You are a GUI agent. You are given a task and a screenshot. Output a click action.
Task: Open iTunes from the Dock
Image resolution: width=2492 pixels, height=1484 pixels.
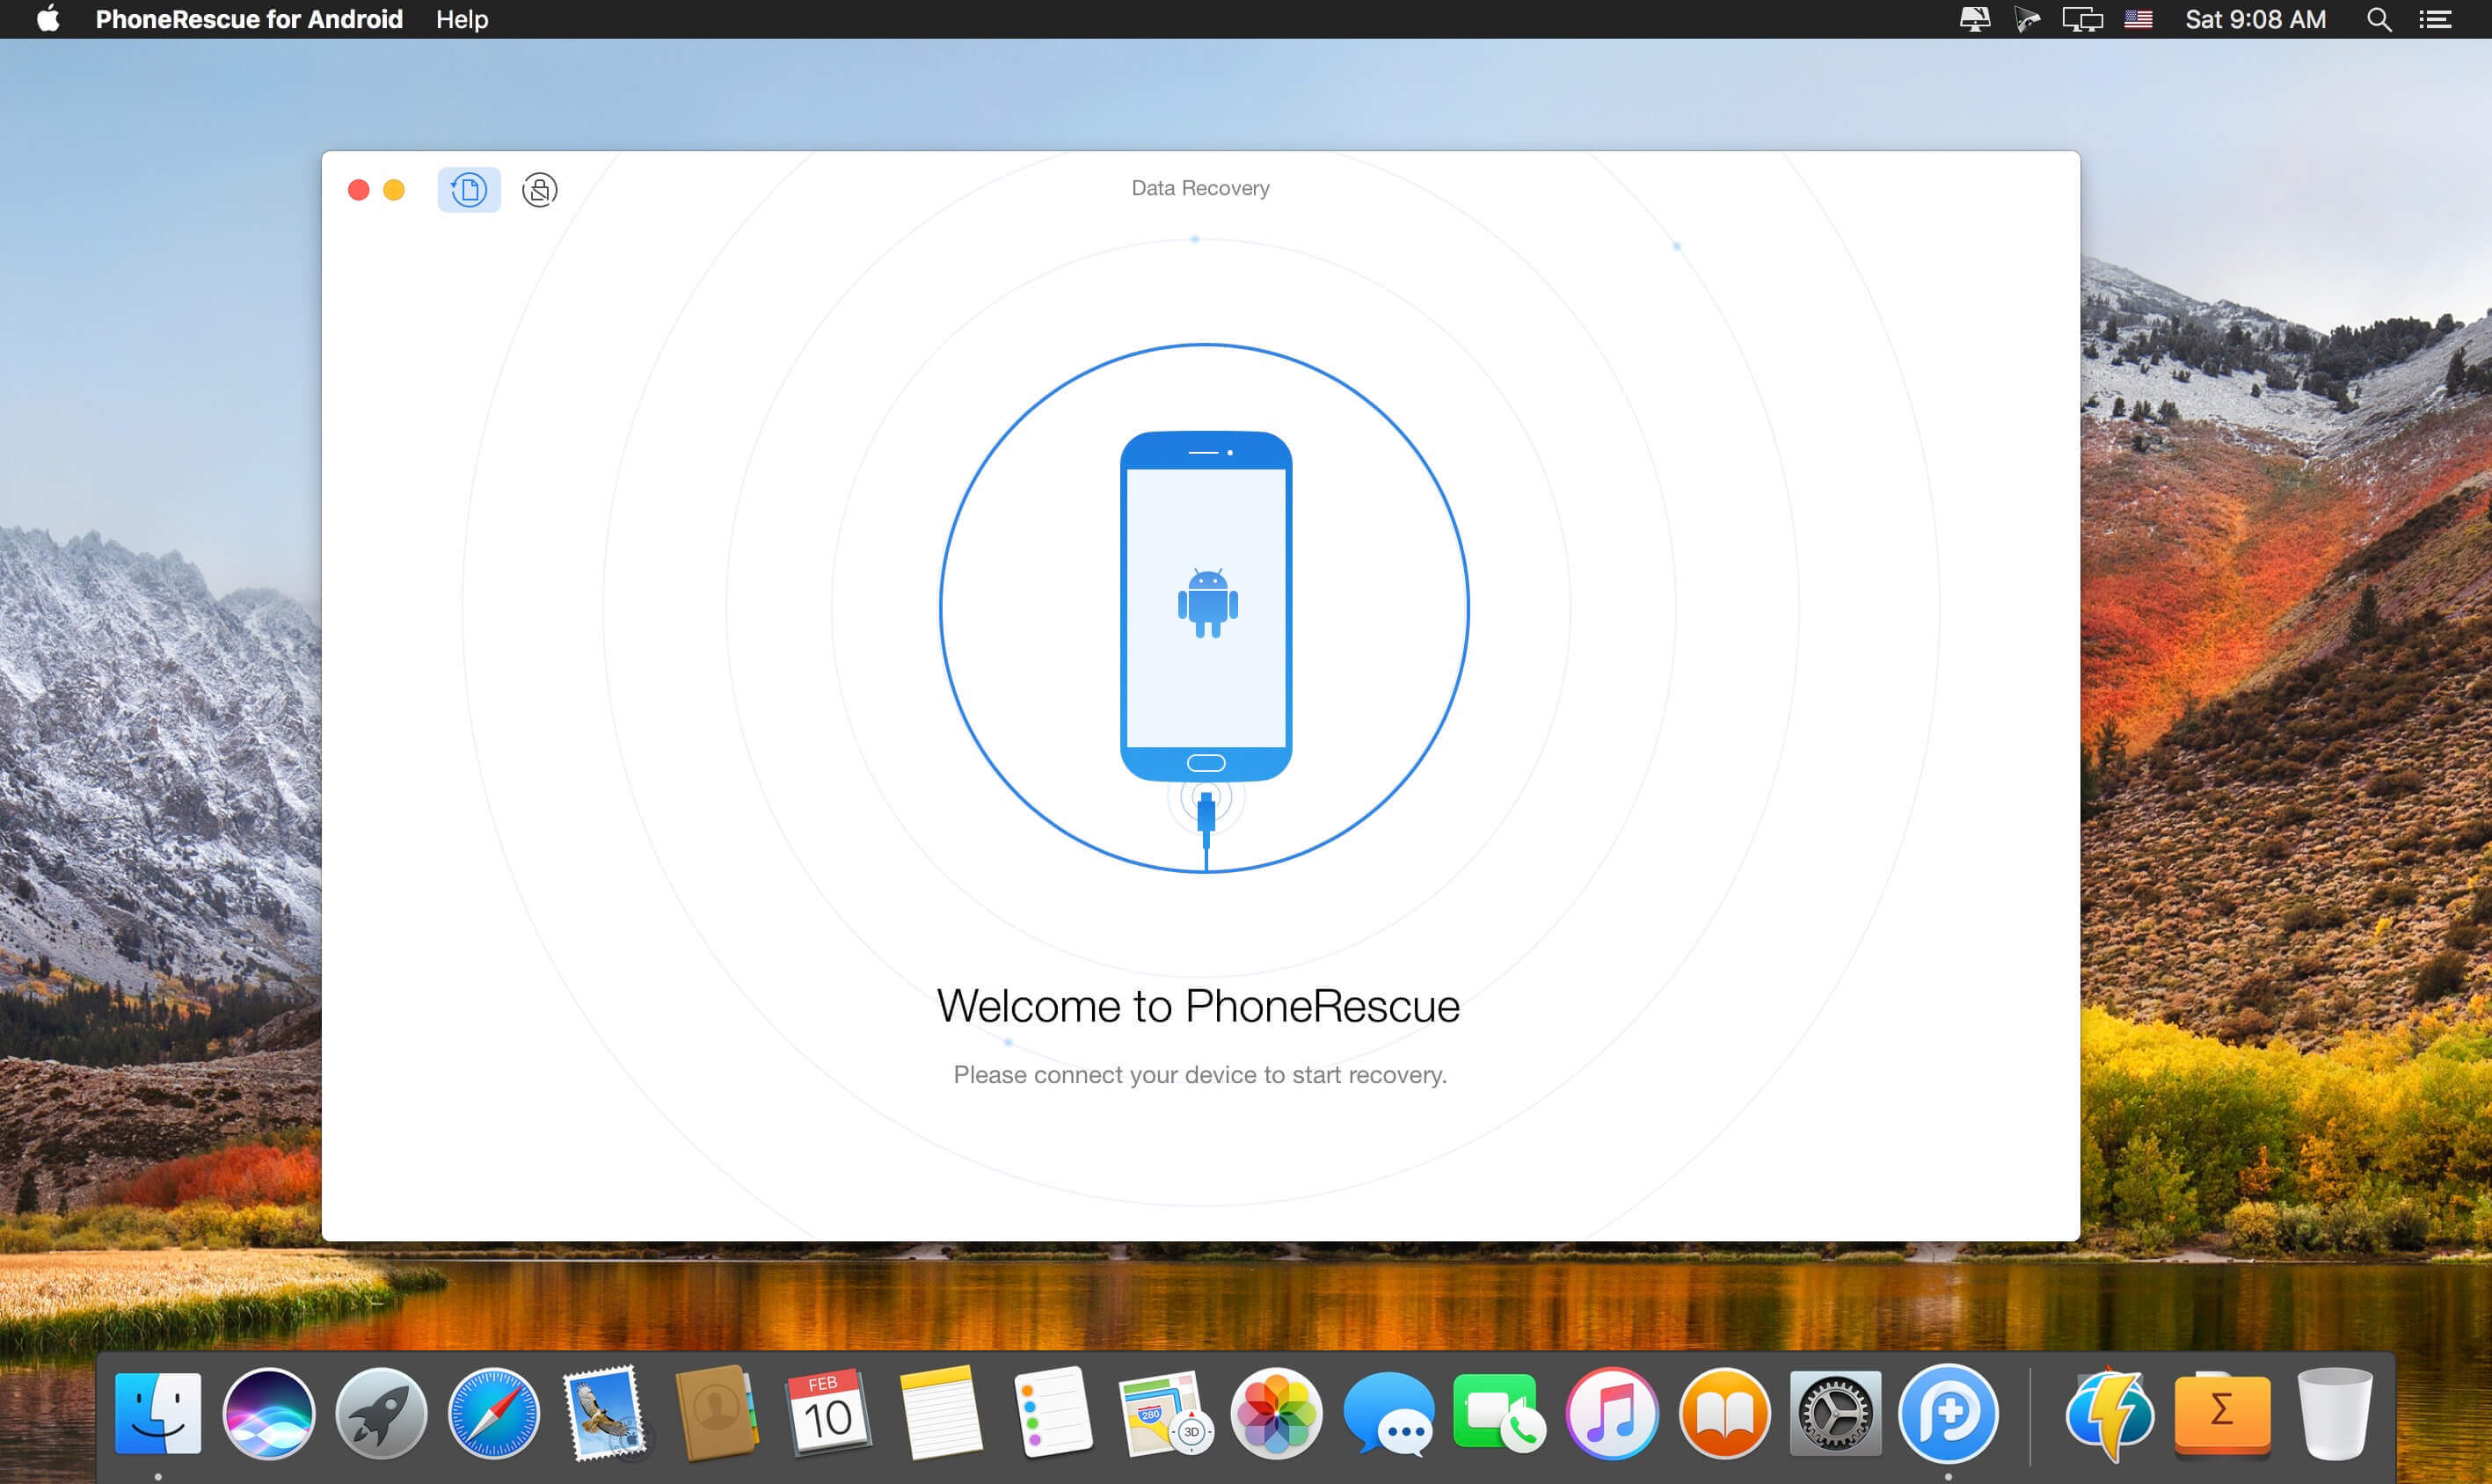click(1611, 1413)
